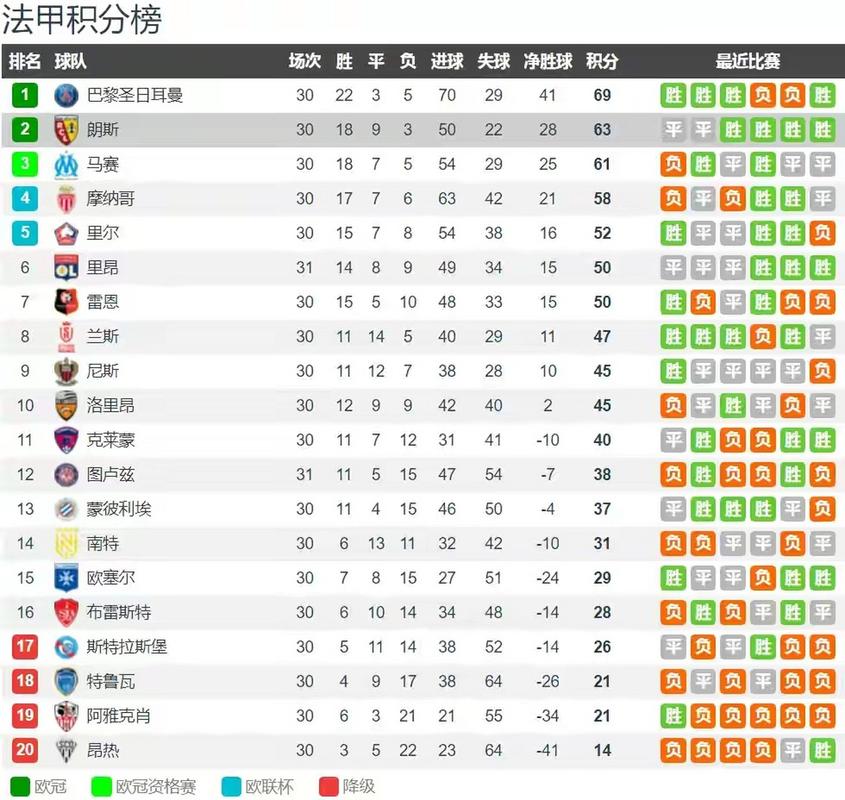Click the Paris Saint-Germain club crest
Image resolution: width=845 pixels, height=800 pixels.
point(66,95)
